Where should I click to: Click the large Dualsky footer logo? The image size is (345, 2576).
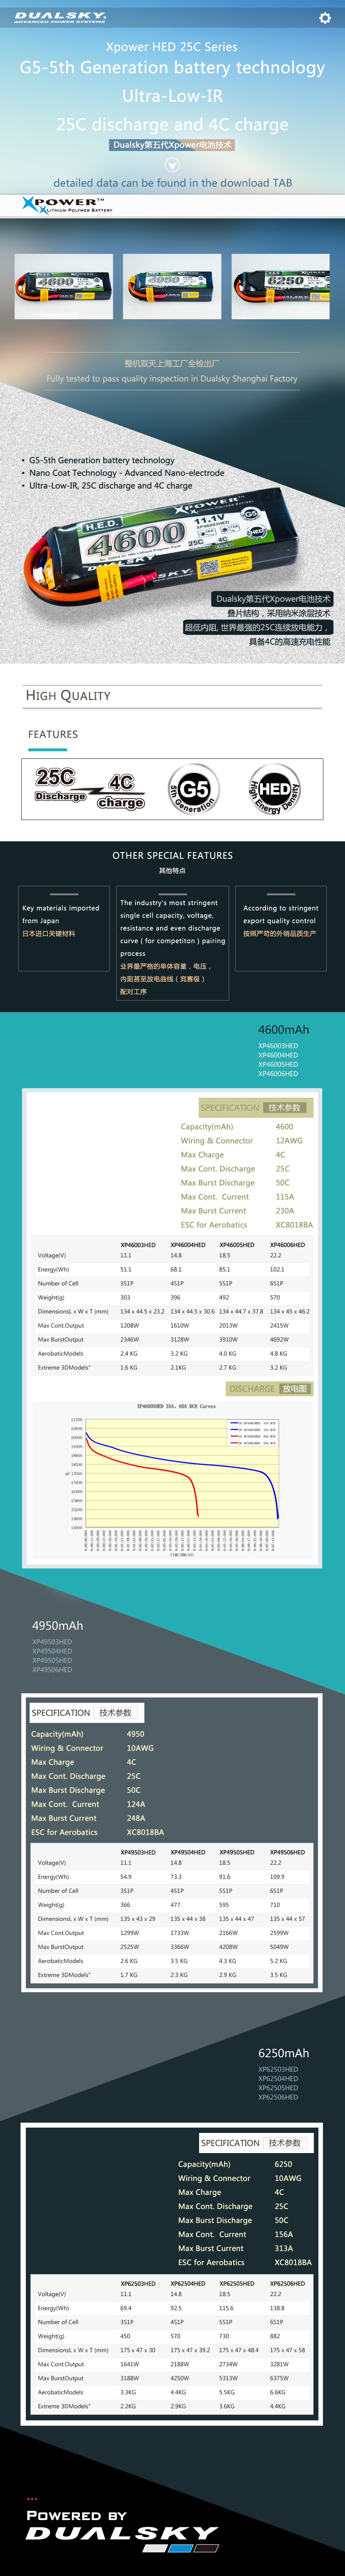click(x=121, y=2532)
